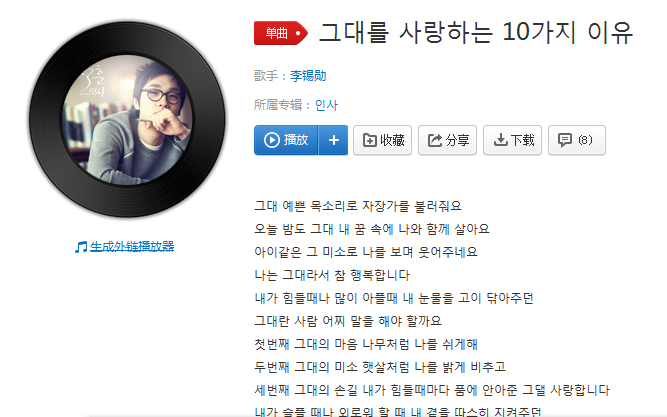Viewport: 667px width, 417px height.
Task: Click the share arrow icon
Action: 435,140
